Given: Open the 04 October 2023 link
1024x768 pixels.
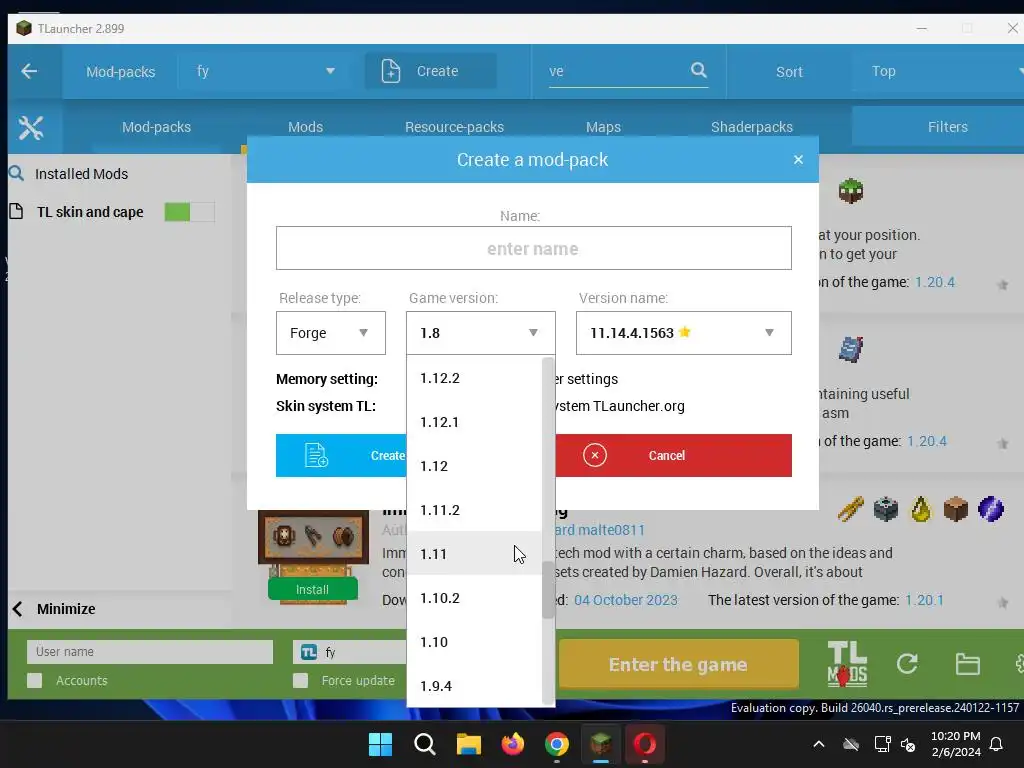Looking at the screenshot, I should (626, 600).
